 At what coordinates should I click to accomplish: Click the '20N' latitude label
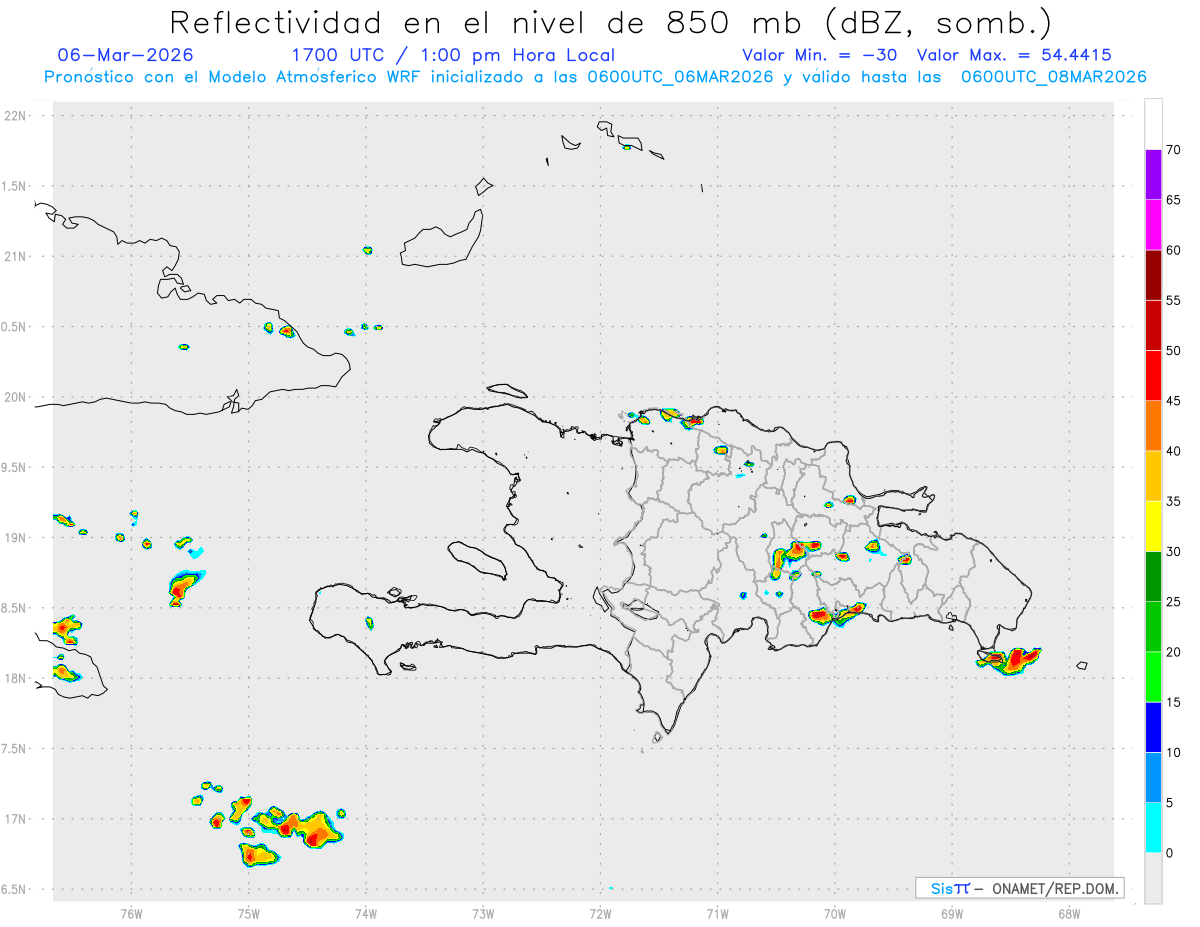tap(17, 397)
